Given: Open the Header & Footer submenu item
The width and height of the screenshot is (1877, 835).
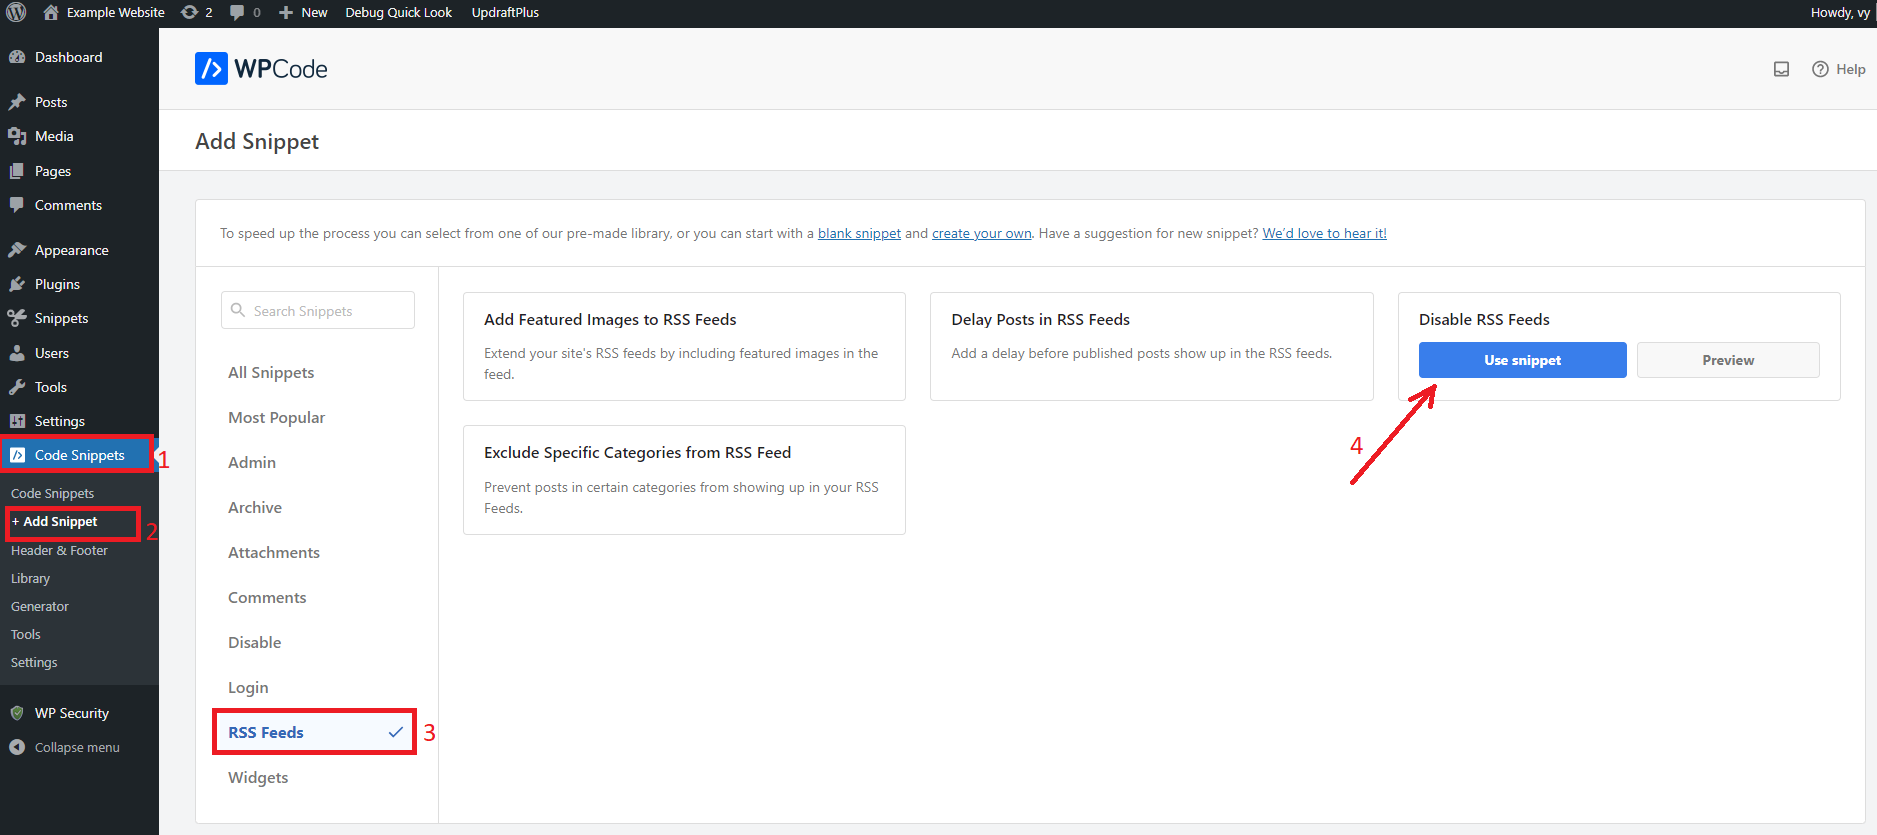Looking at the screenshot, I should click(59, 550).
